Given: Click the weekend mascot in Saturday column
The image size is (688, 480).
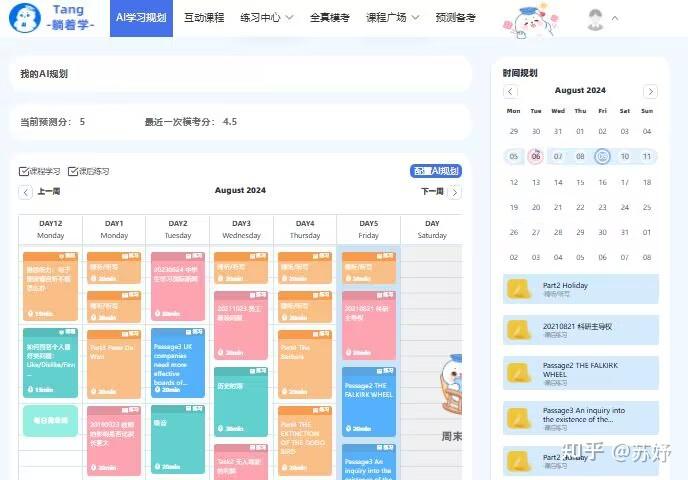Looking at the screenshot, I should 452,384.
